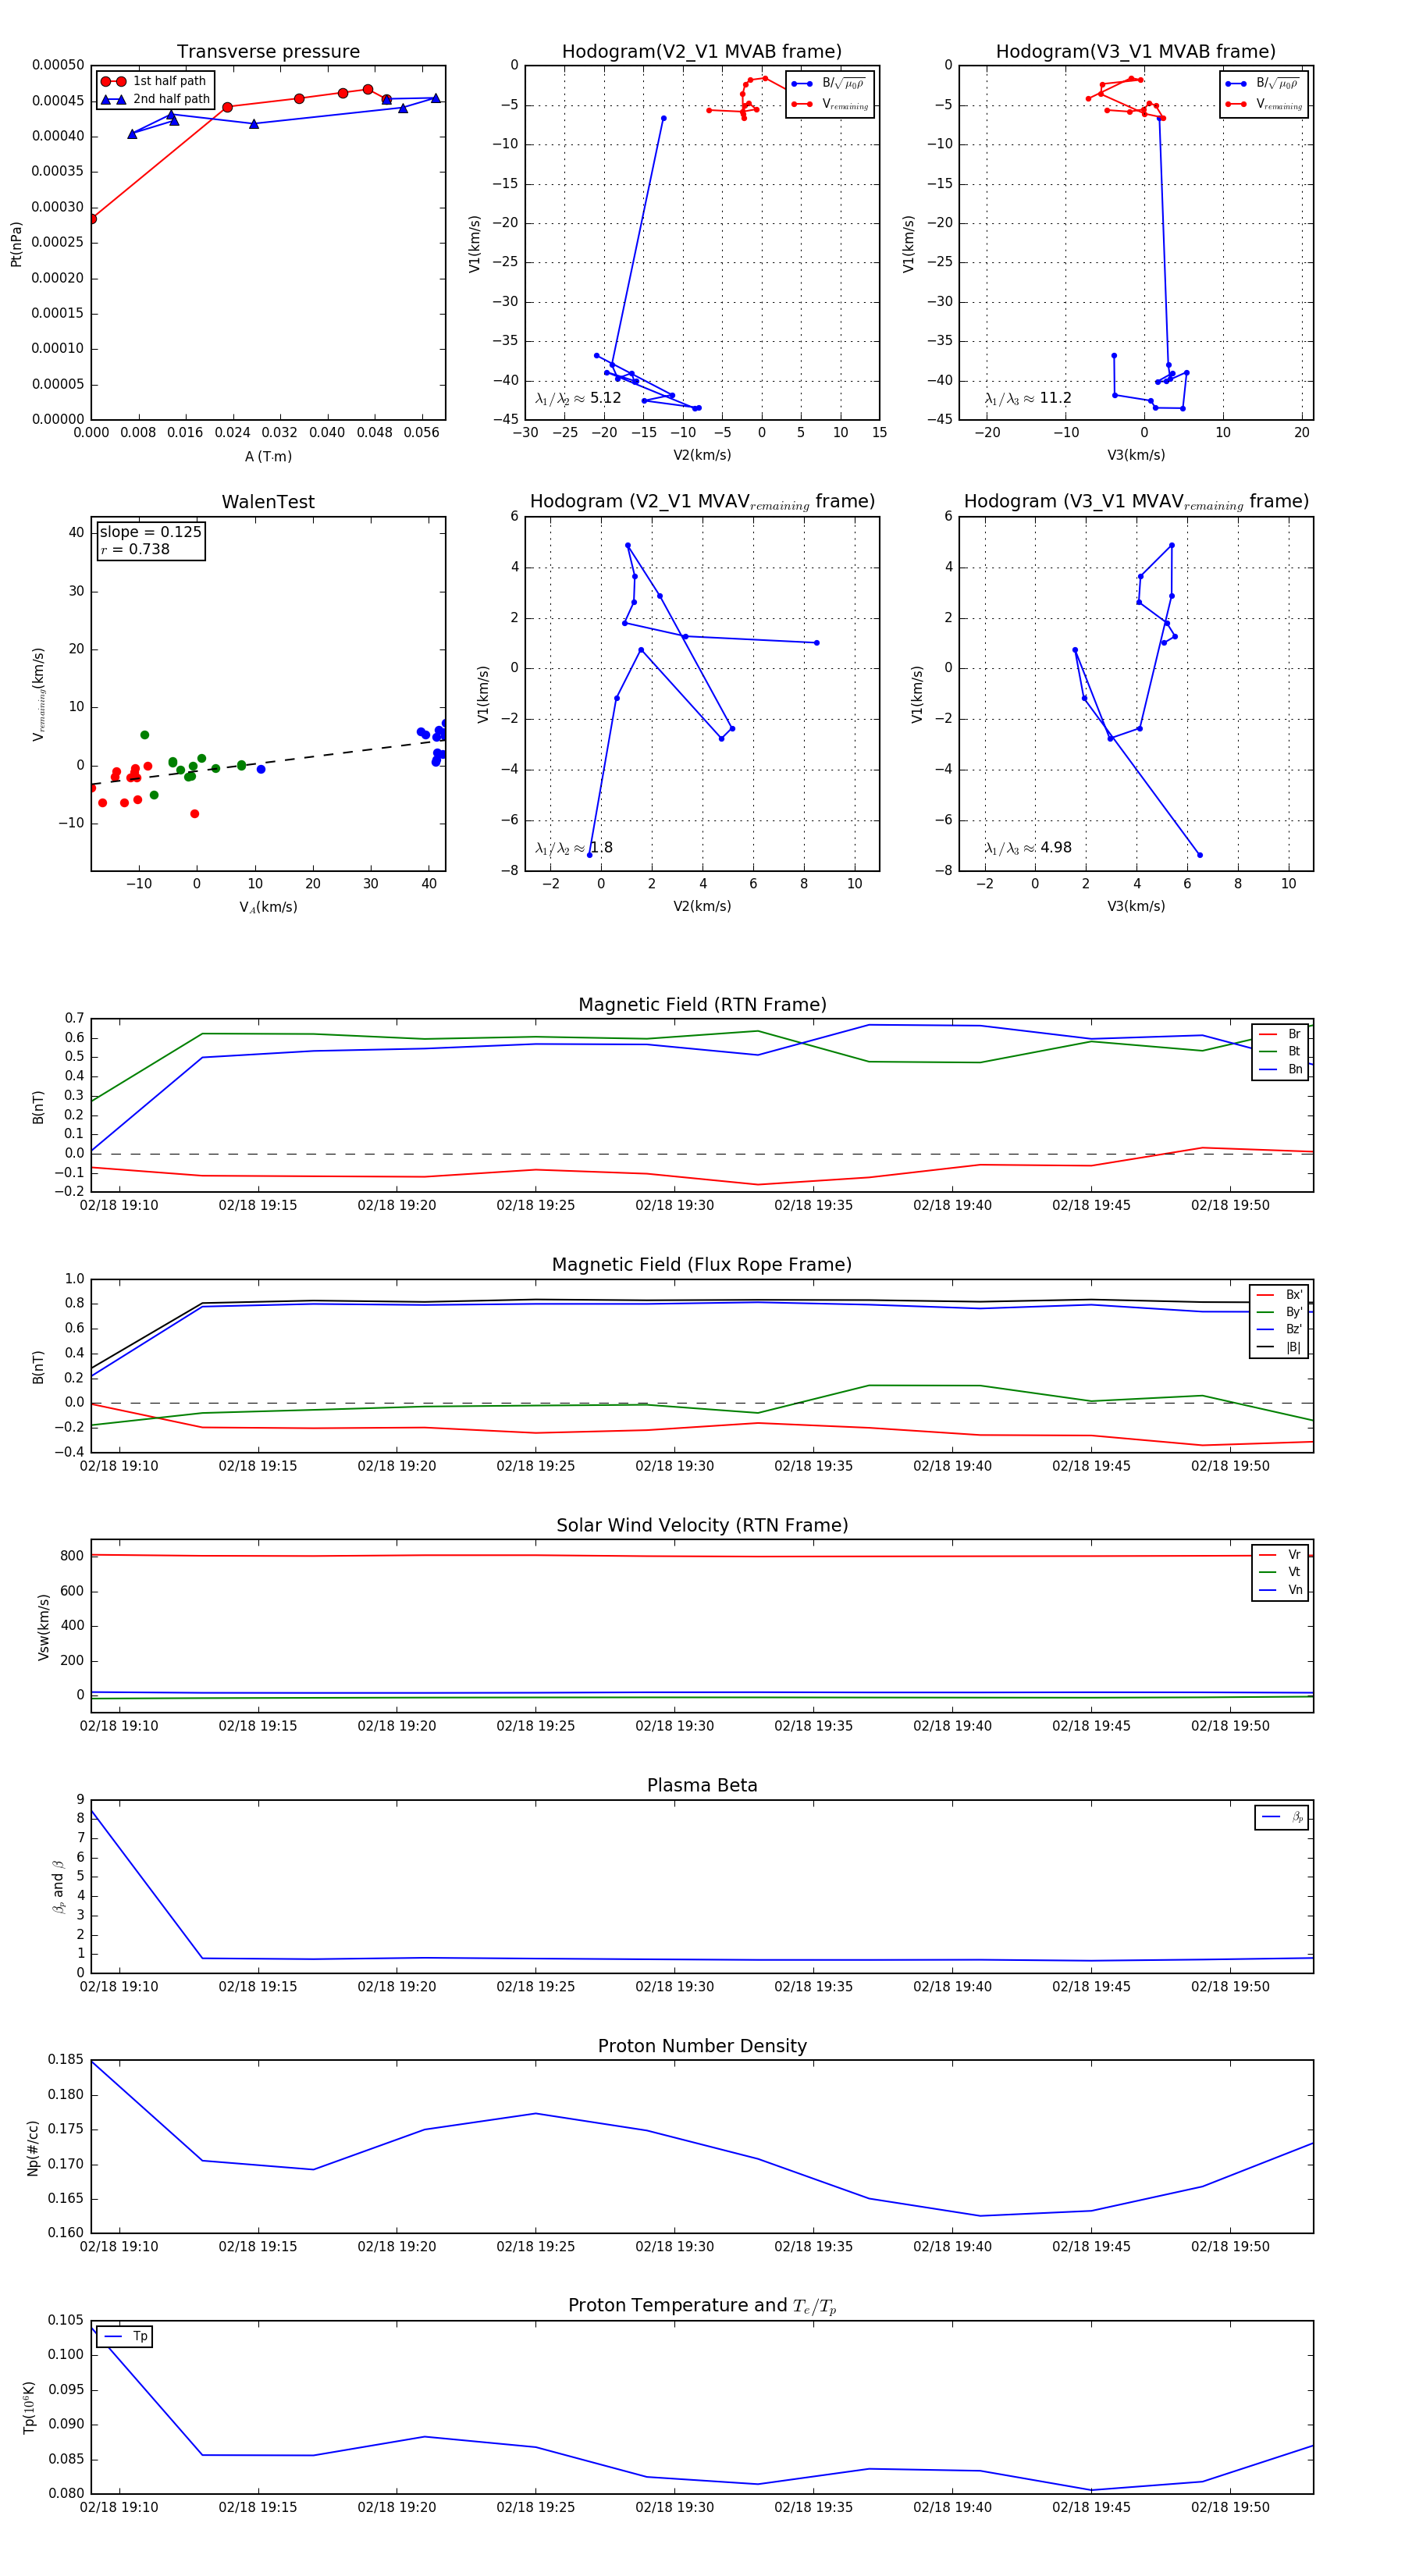Click the 'Plasma Beta' plot title
Image resolution: width=1405 pixels, height=2576 pixels.
(702, 1786)
